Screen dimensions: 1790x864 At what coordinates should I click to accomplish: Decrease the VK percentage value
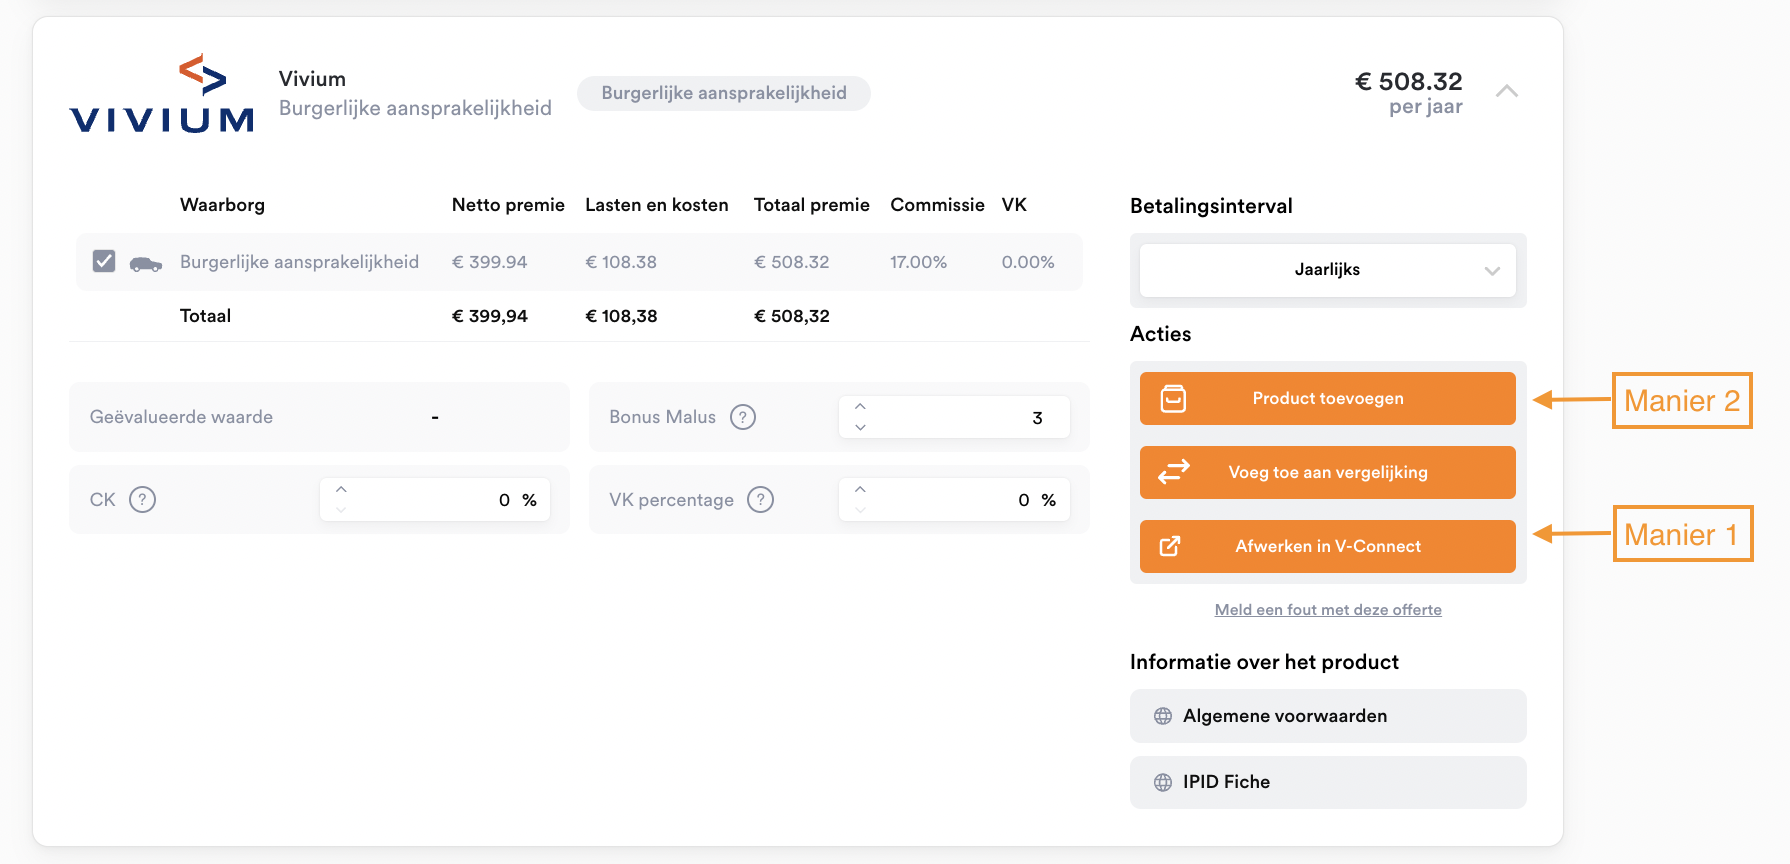pyautogui.click(x=860, y=510)
